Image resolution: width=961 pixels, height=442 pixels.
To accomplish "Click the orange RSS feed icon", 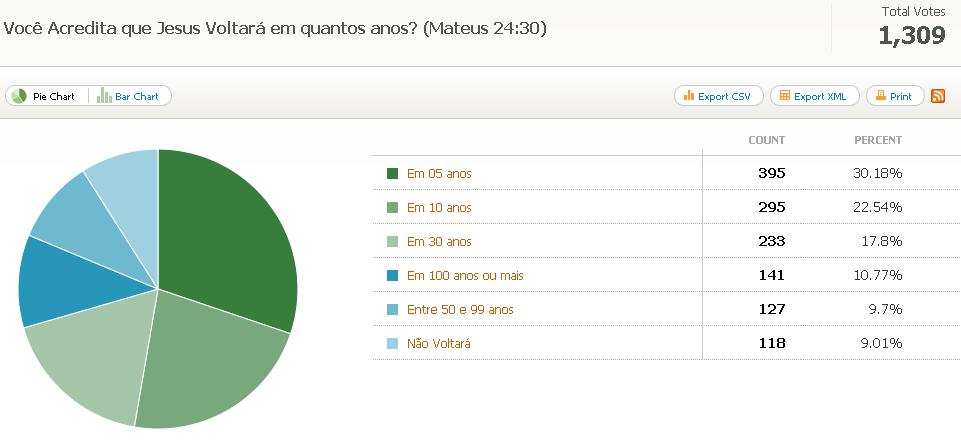I will point(938,96).
